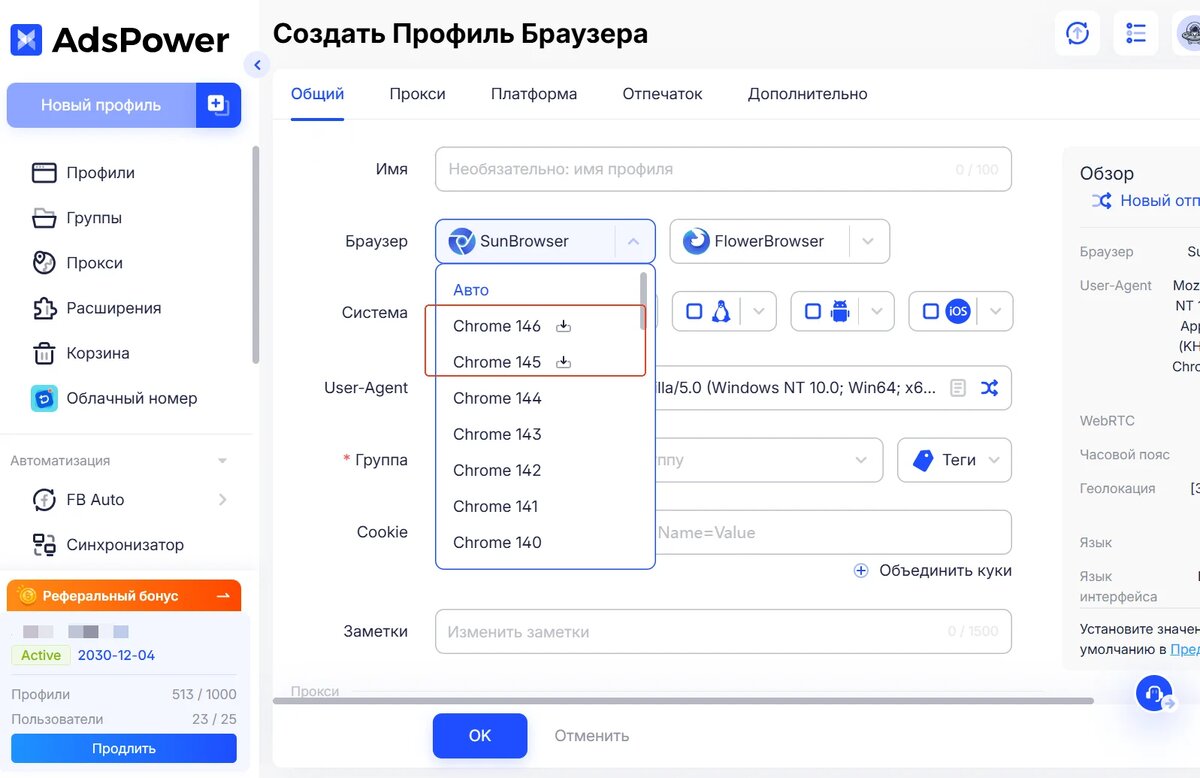
Task: Click the User-Agent list icon
Action: pos(957,388)
